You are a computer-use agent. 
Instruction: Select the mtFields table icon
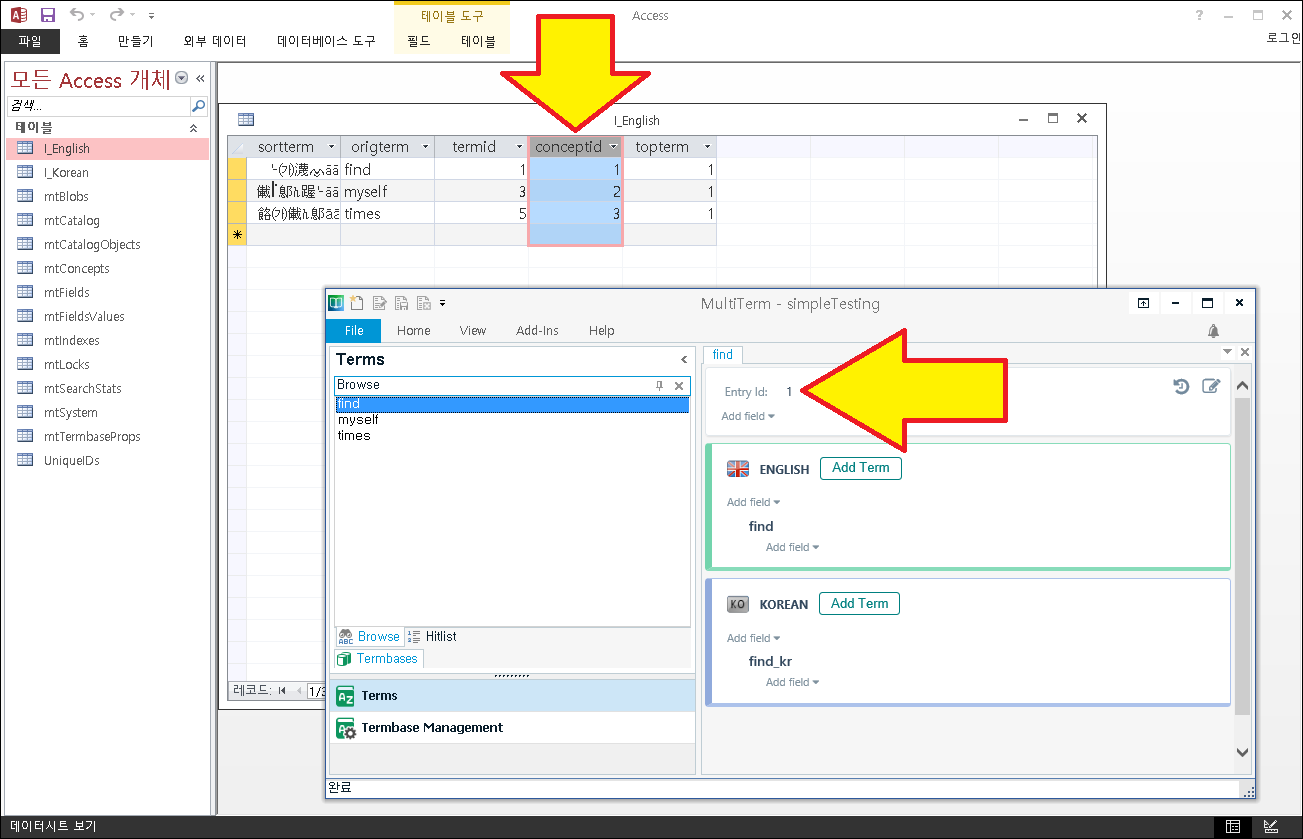(x=26, y=292)
